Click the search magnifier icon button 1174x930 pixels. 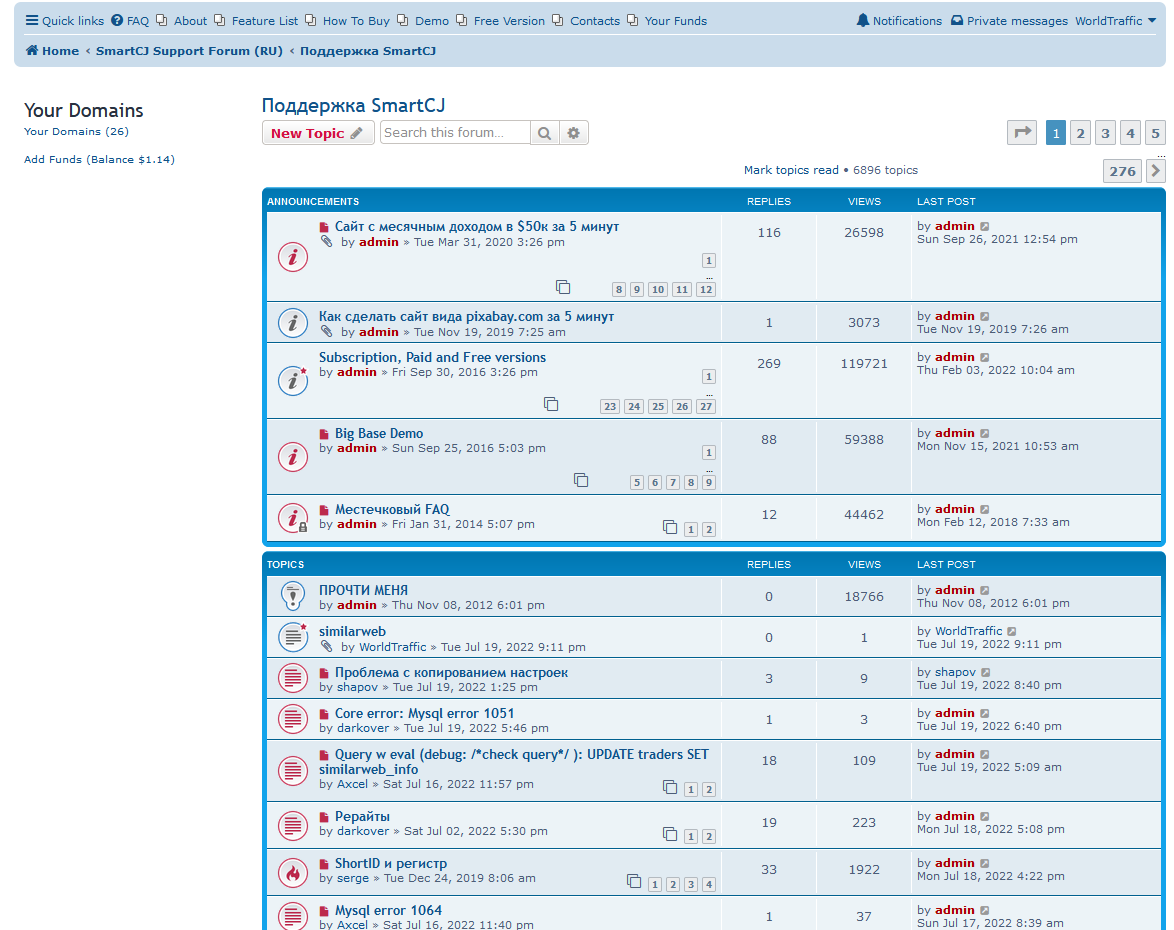coord(544,133)
